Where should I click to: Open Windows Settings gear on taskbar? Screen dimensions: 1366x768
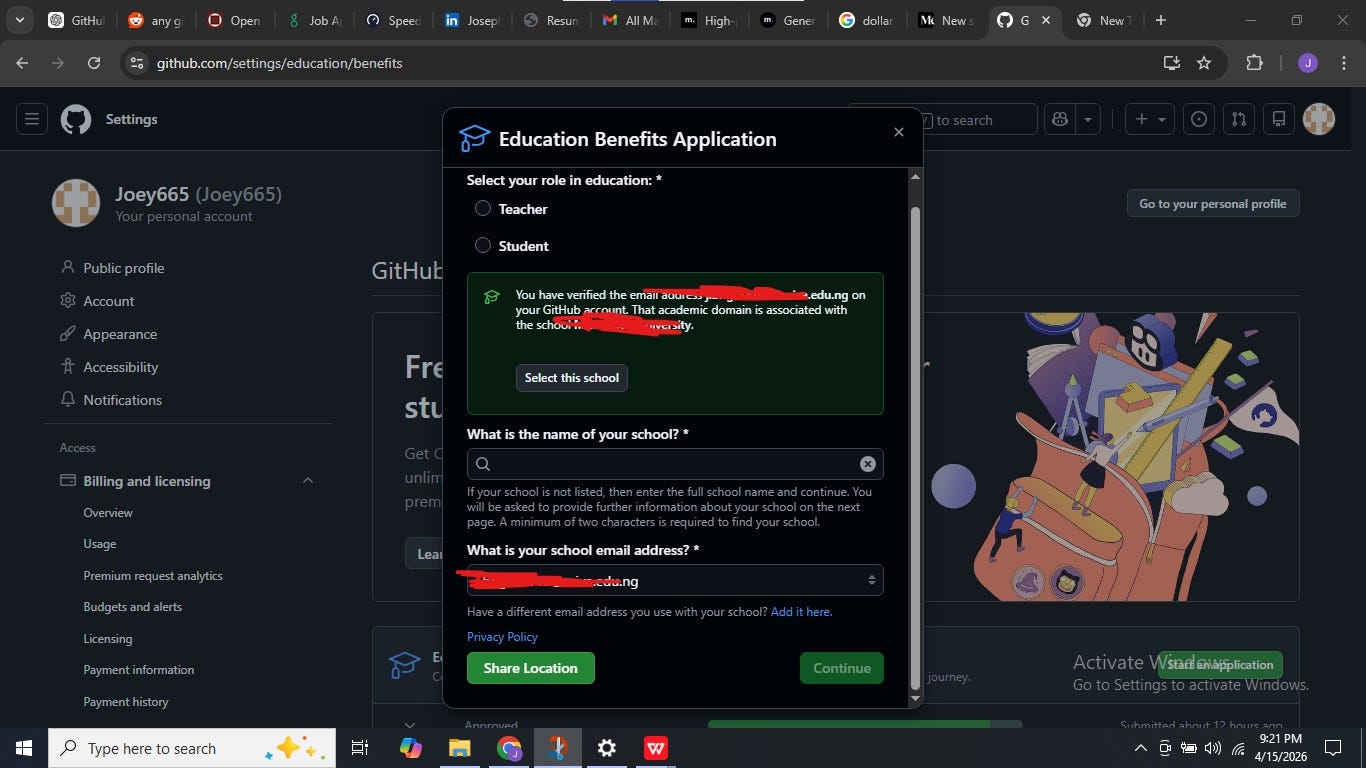606,748
